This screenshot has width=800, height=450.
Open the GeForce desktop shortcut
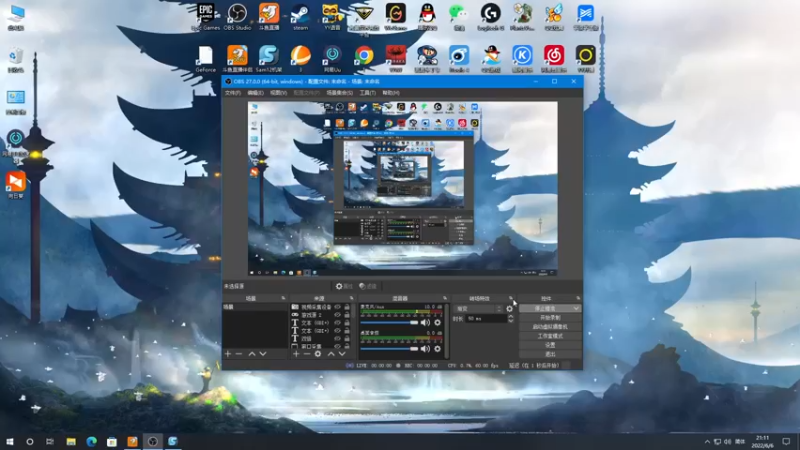[x=206, y=59]
